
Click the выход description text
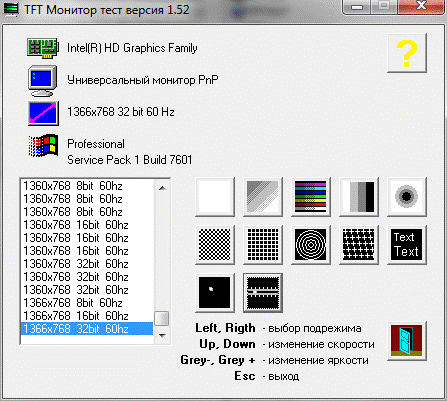284,376
